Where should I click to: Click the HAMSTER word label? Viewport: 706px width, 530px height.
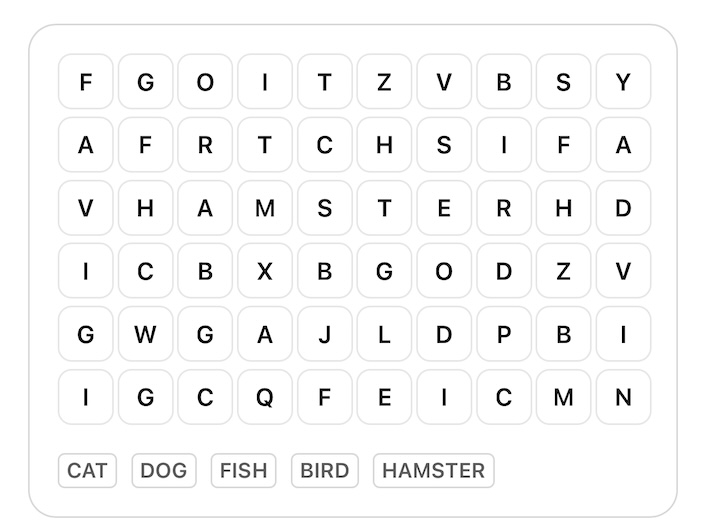[x=433, y=470]
